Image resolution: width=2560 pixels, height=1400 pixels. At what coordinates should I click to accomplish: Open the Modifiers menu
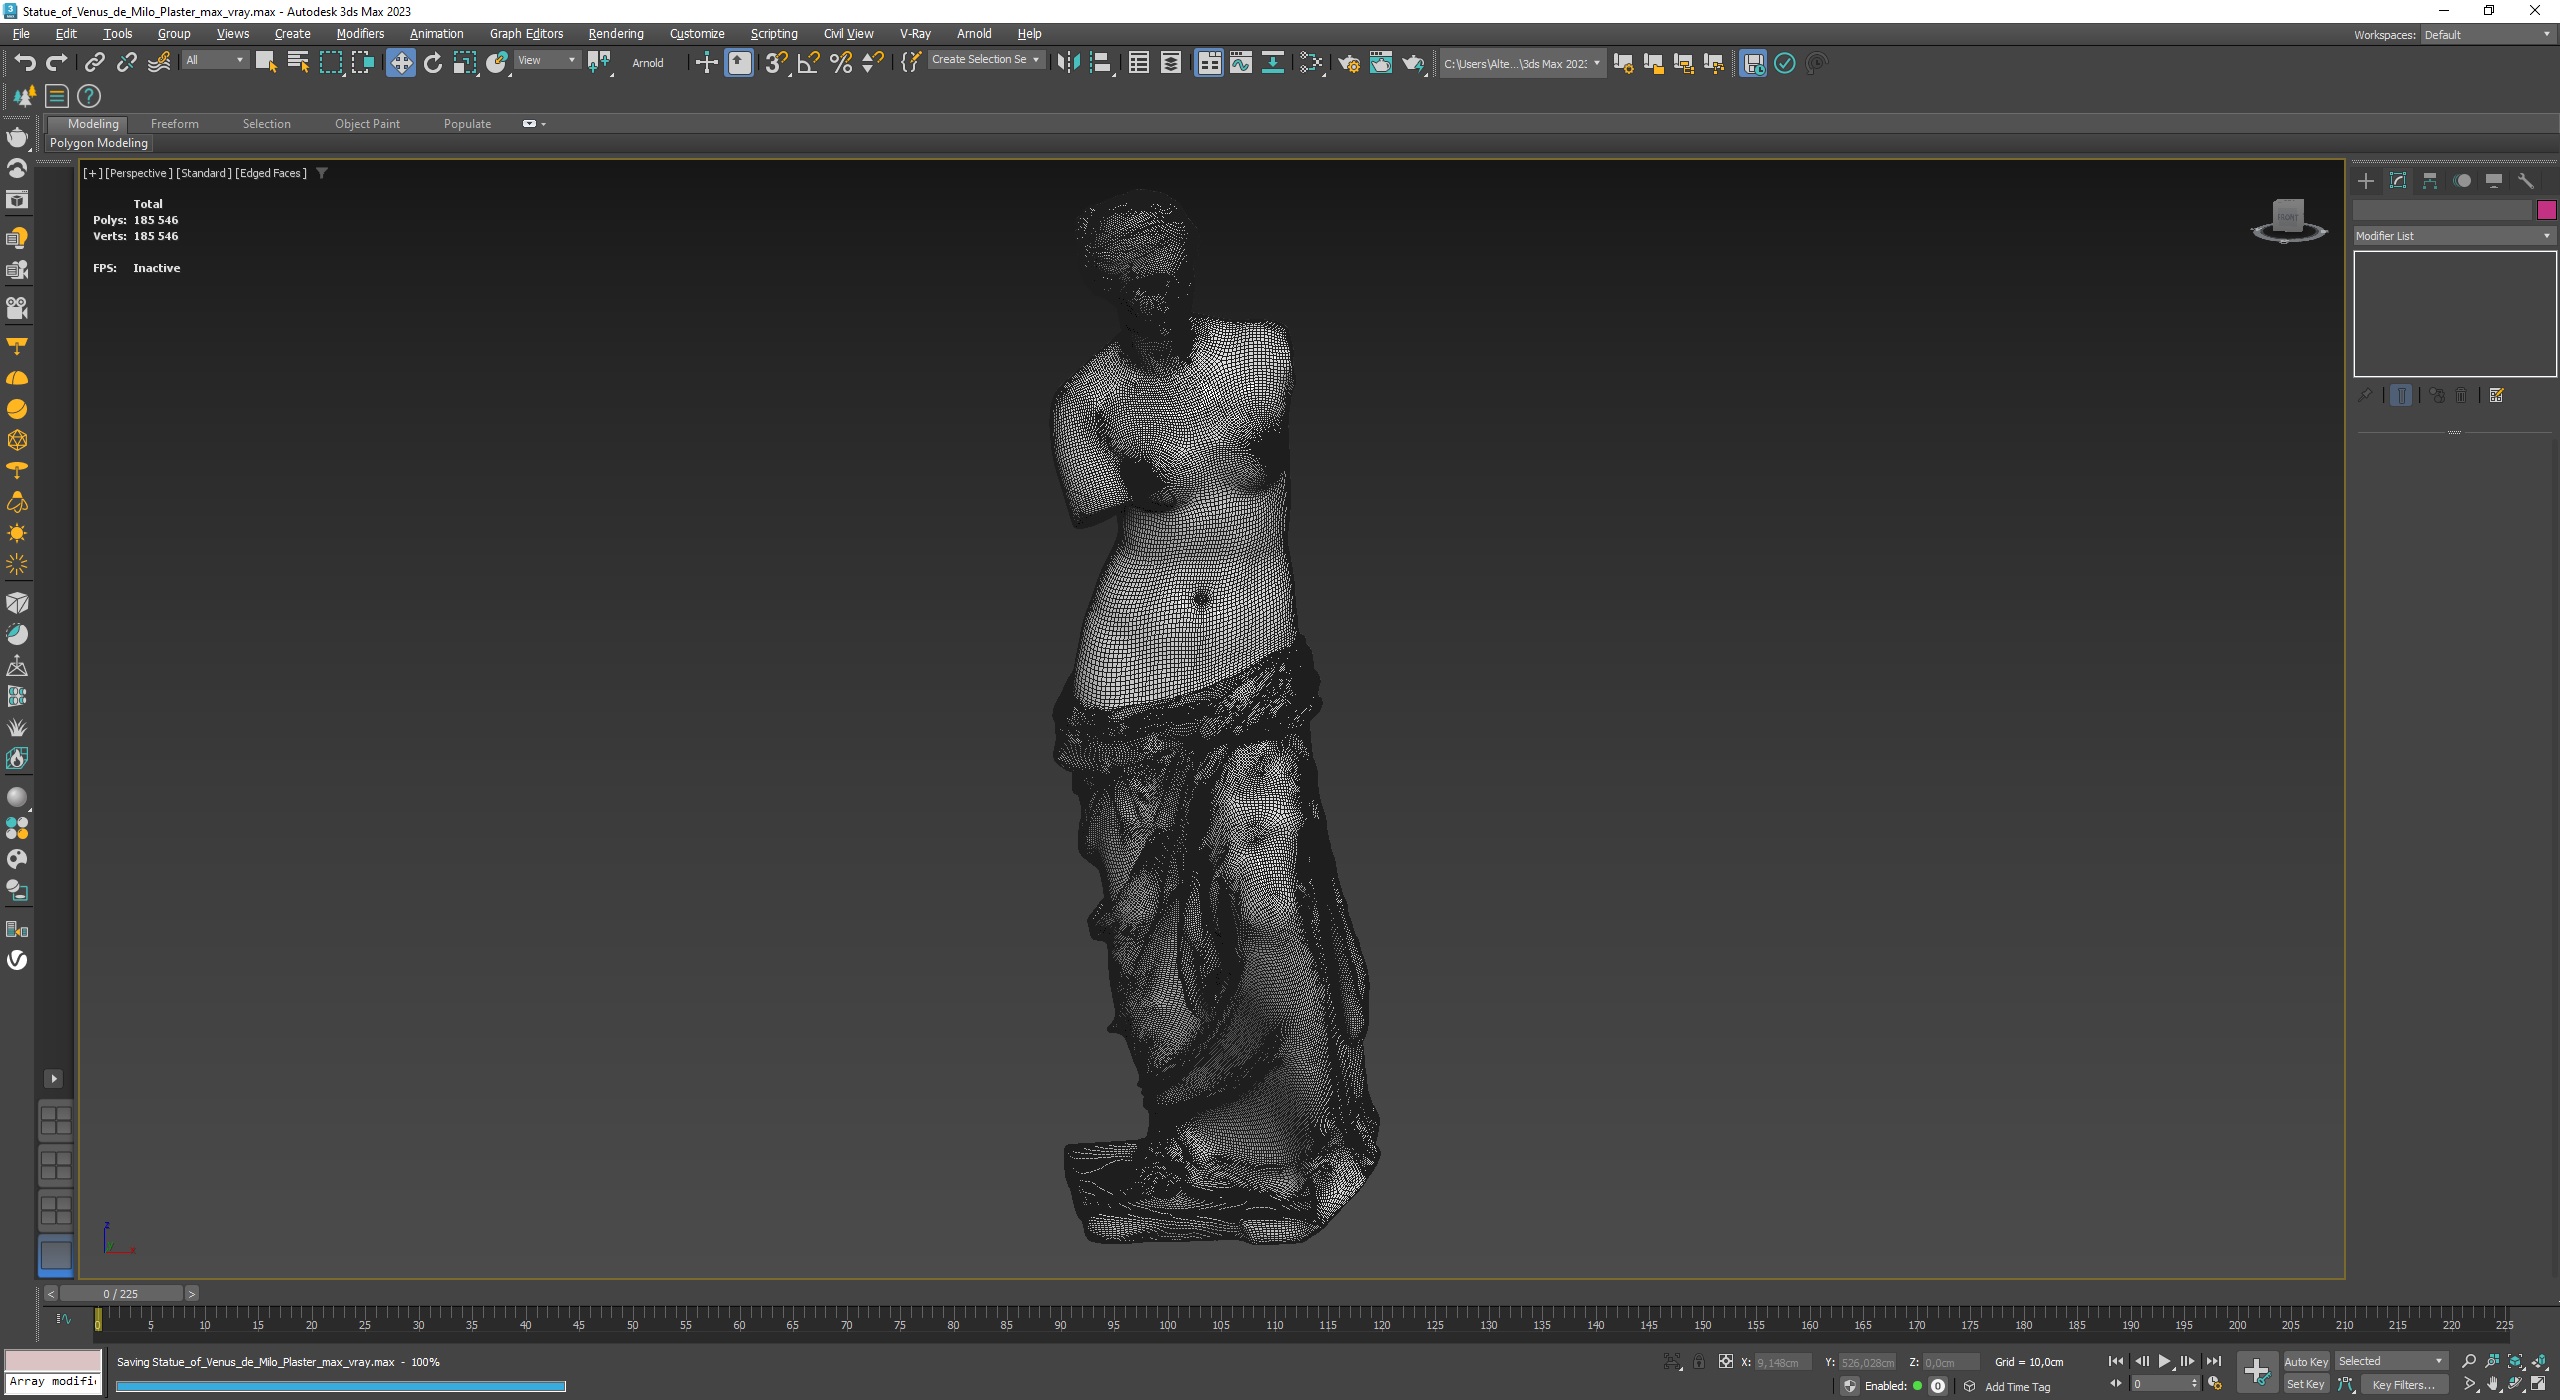(x=360, y=33)
